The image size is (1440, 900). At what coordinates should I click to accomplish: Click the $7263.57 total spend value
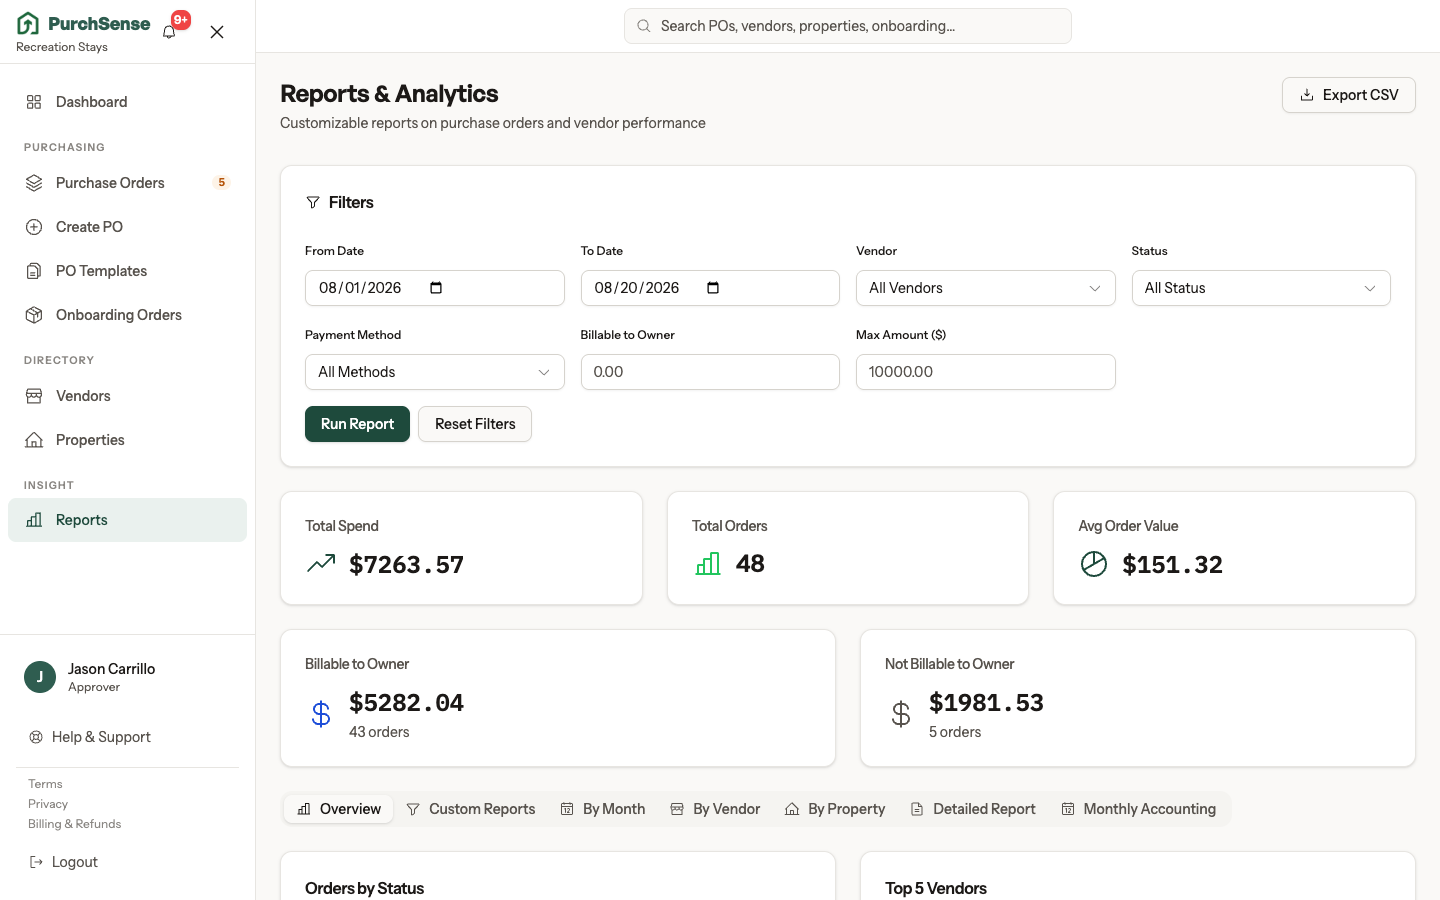[406, 565]
